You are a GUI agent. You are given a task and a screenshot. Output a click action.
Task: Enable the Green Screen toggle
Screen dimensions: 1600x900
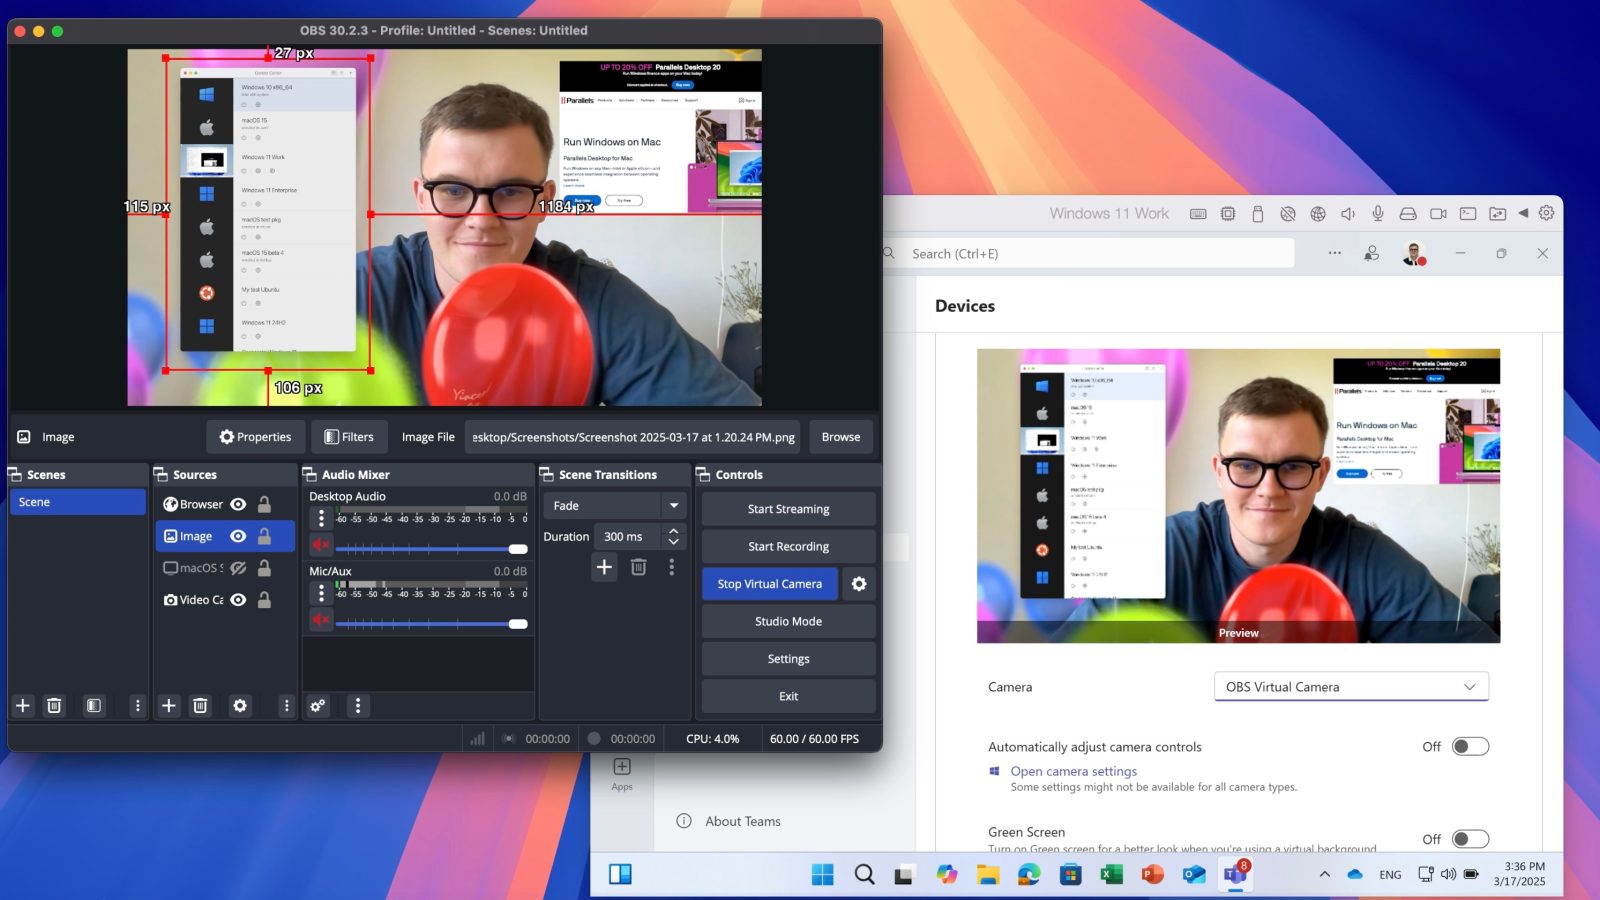point(1470,839)
